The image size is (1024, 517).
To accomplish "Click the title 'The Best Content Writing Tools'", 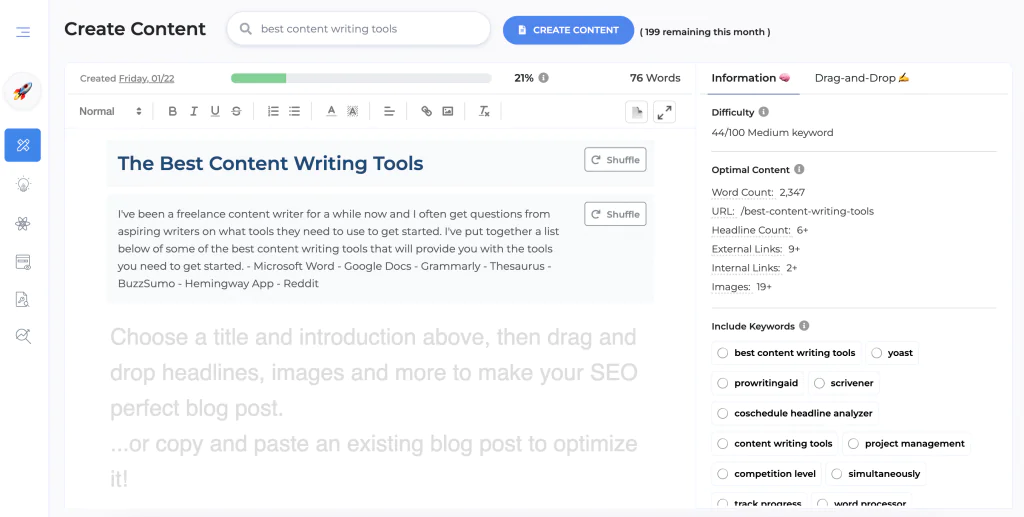I will point(270,163).
